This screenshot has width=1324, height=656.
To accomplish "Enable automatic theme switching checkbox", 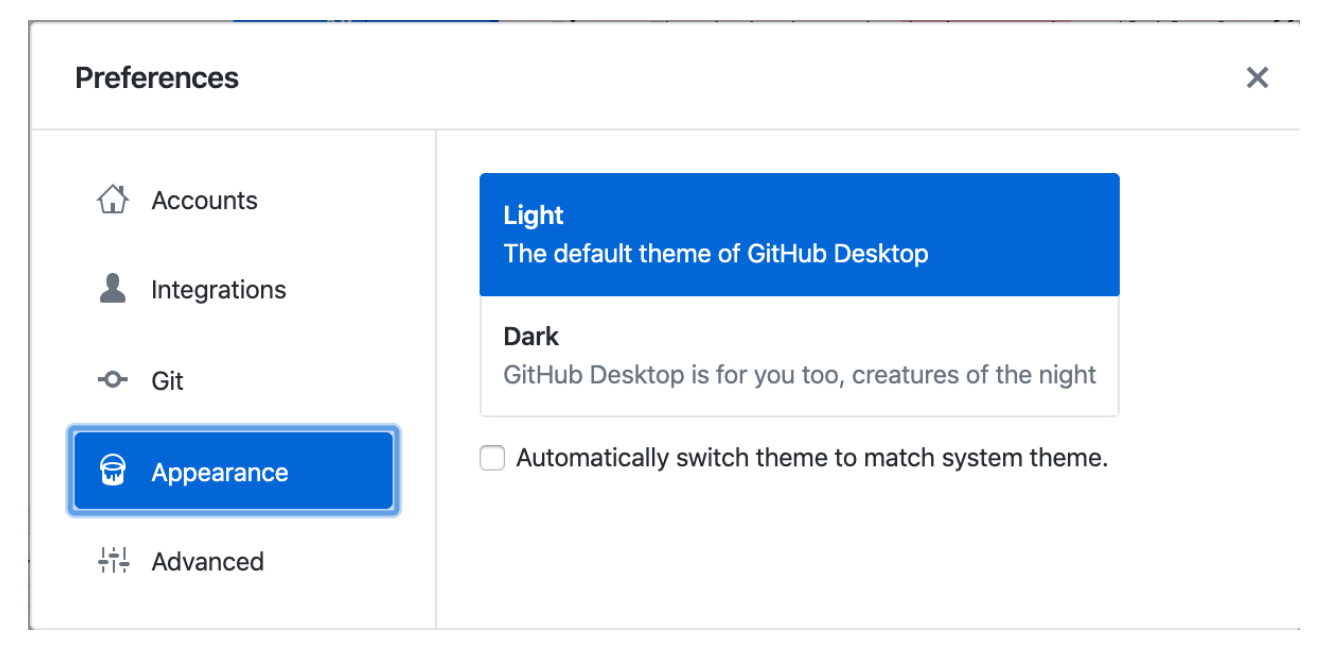I will 492,459.
